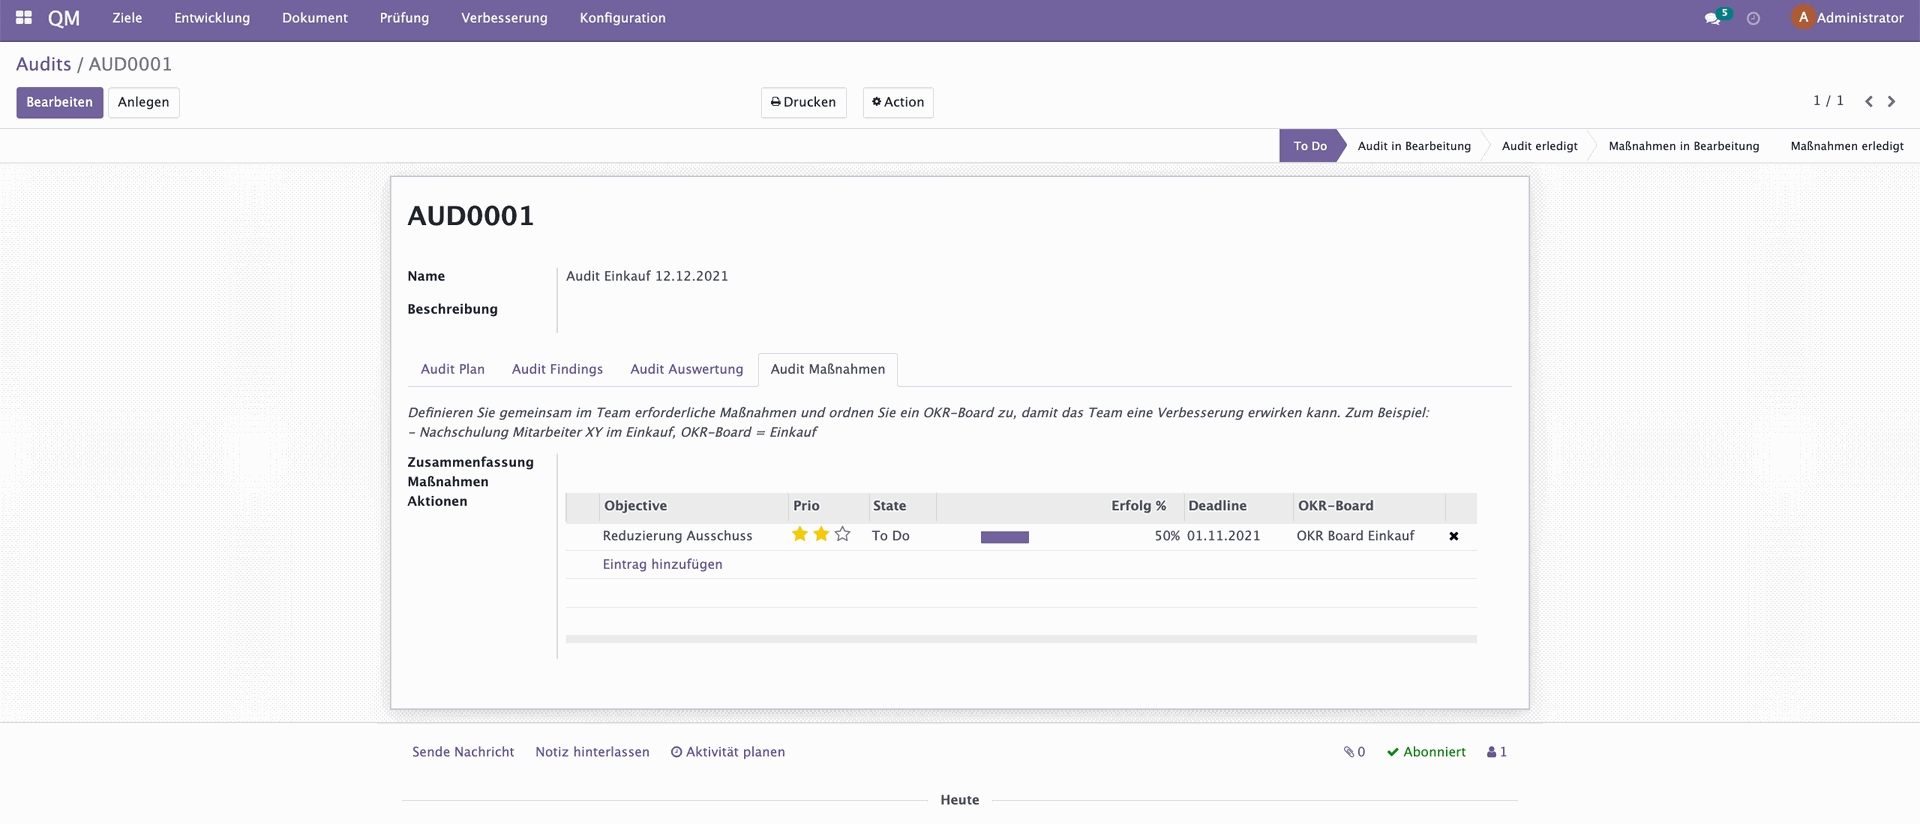Open the Reduzierung Ausschuss objective

click(x=677, y=536)
